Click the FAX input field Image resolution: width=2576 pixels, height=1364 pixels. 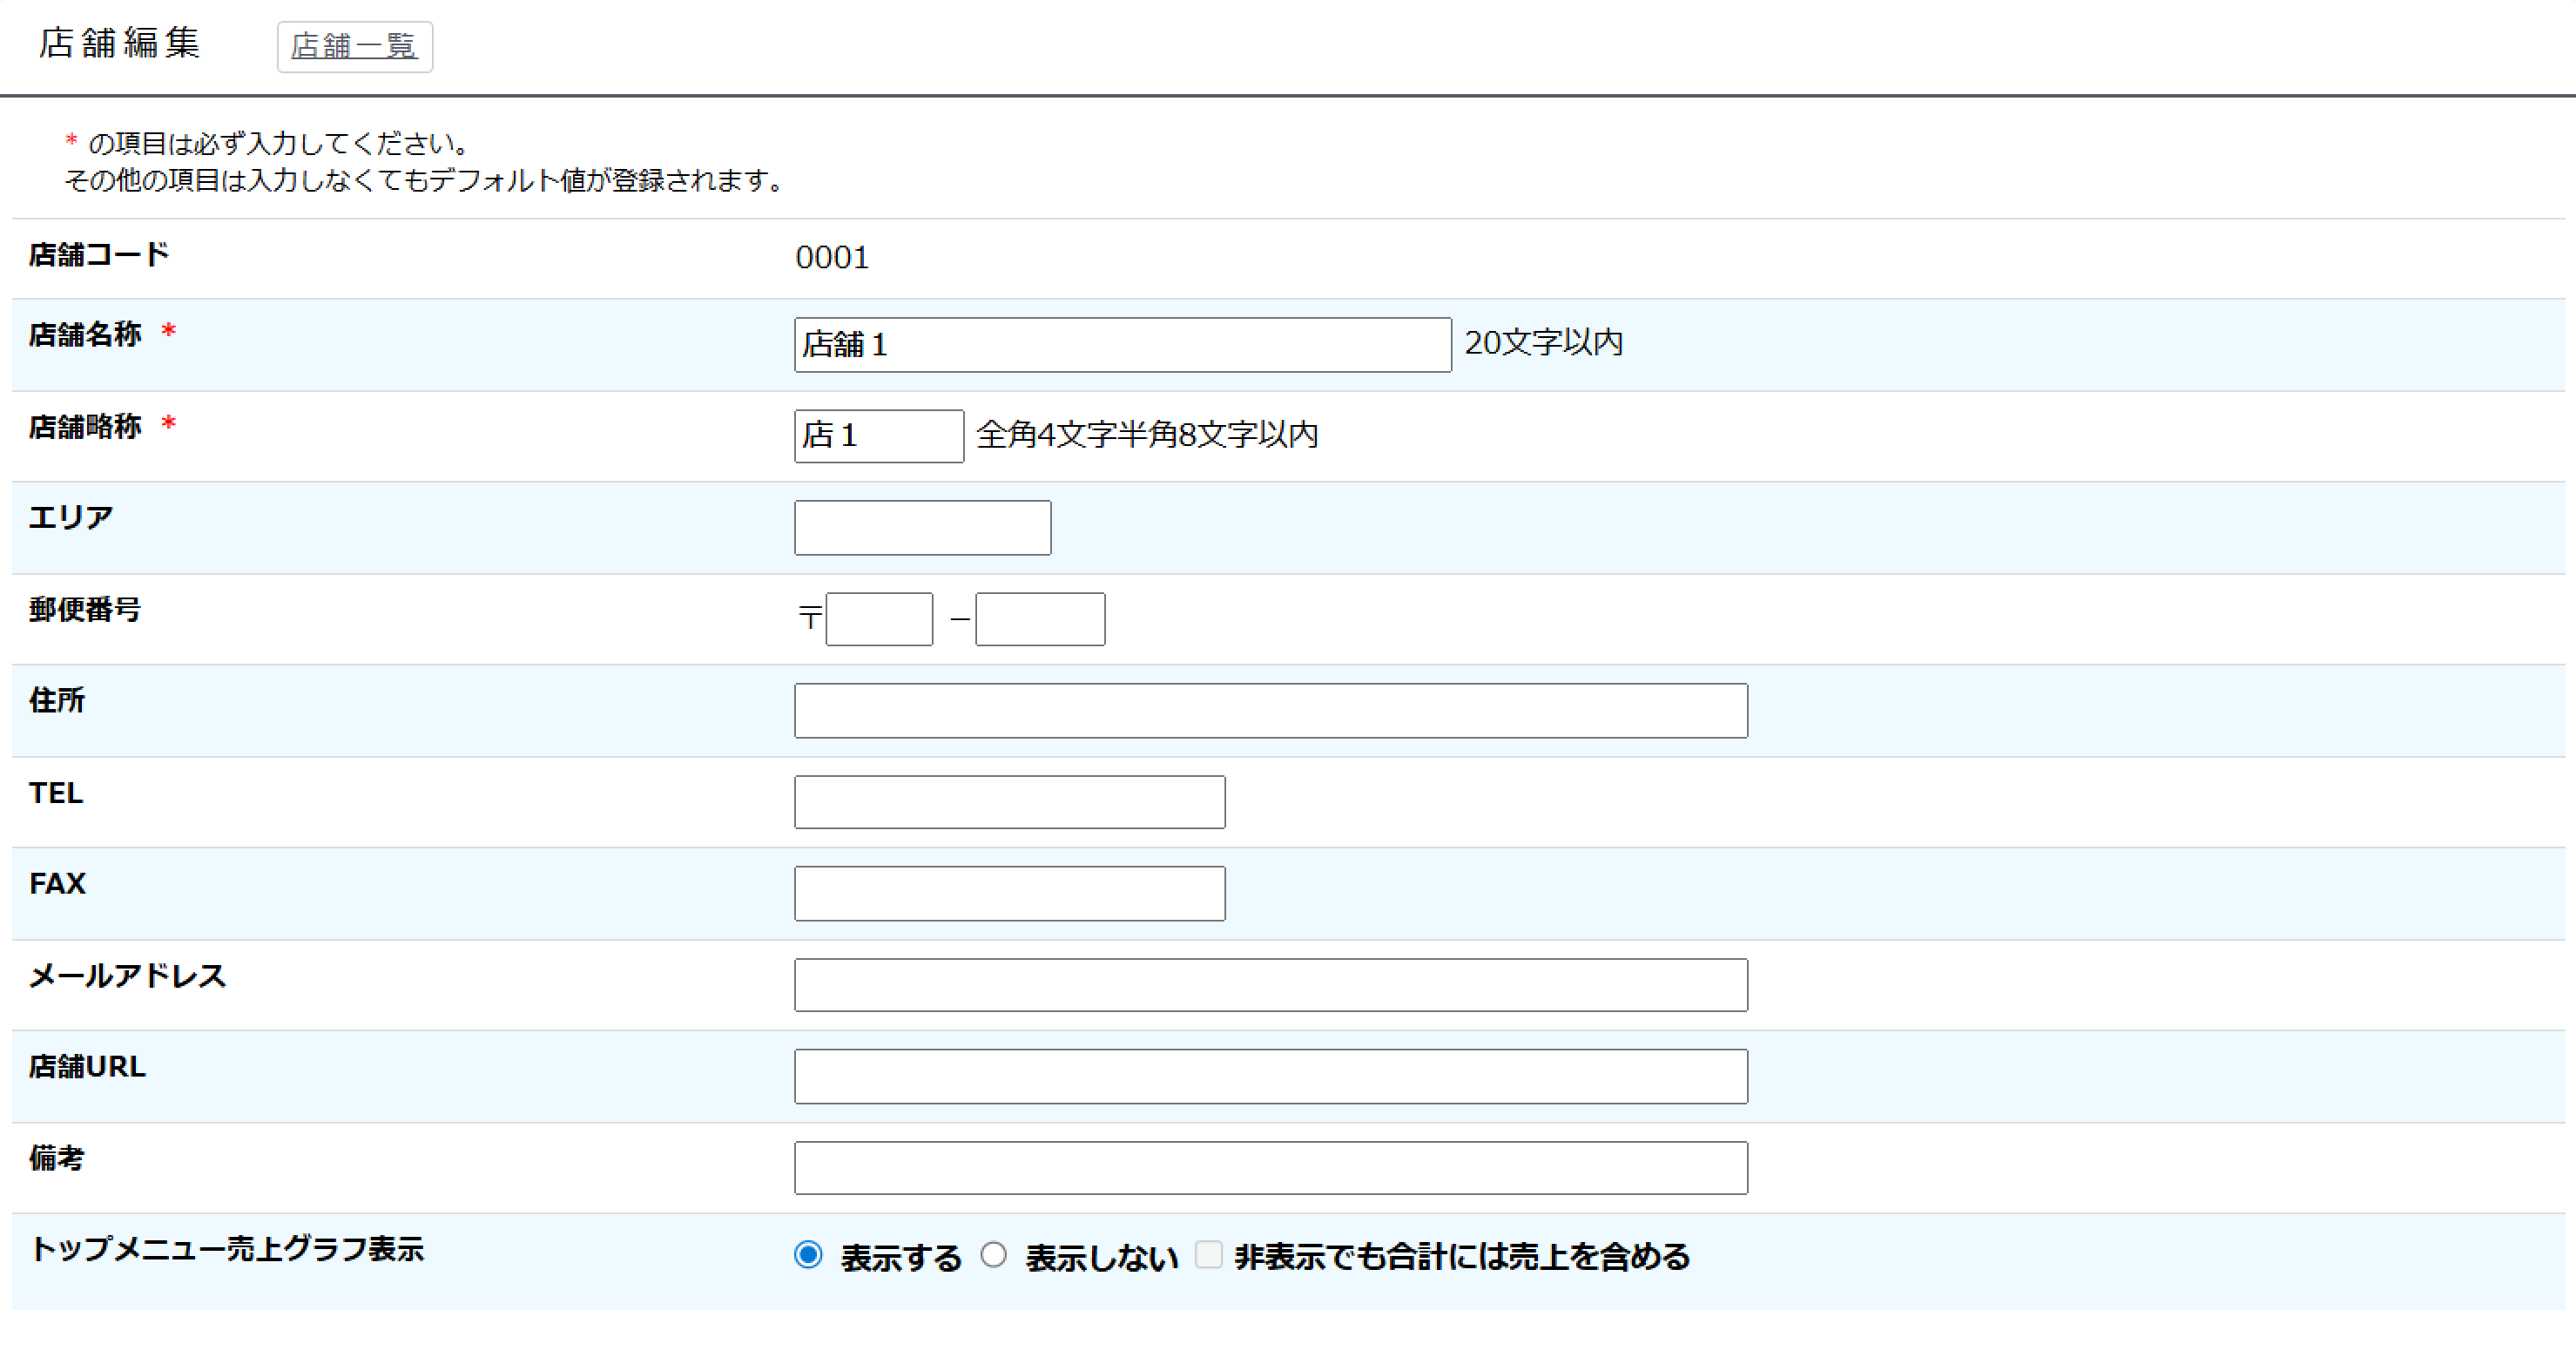(1009, 893)
